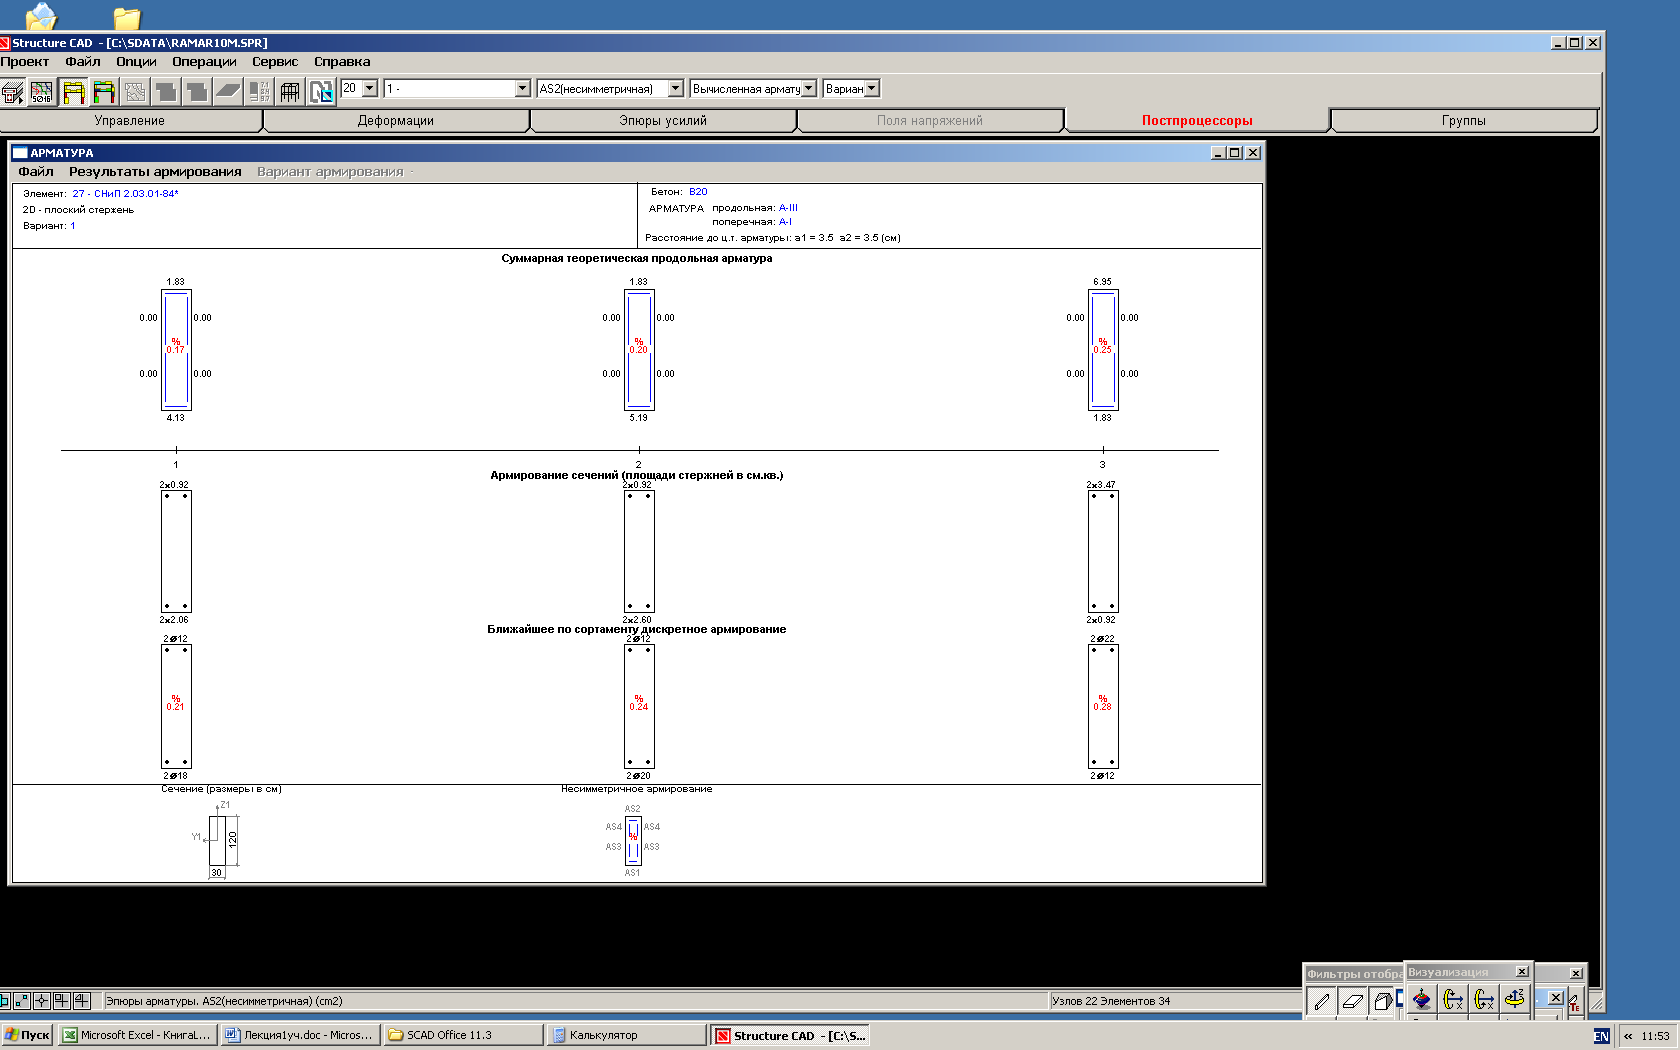The width and height of the screenshot is (1680, 1050).
Task: Open the Справка menu
Action: pos(342,62)
